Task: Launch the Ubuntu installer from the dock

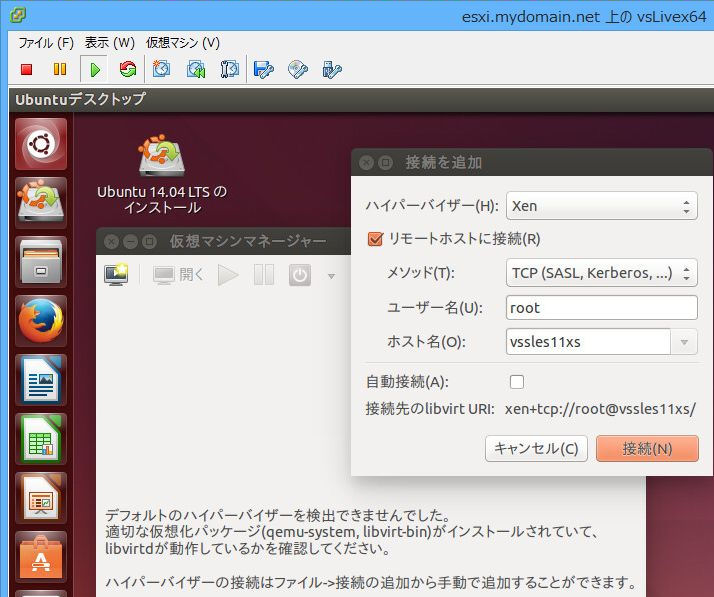Action: [x=41, y=203]
